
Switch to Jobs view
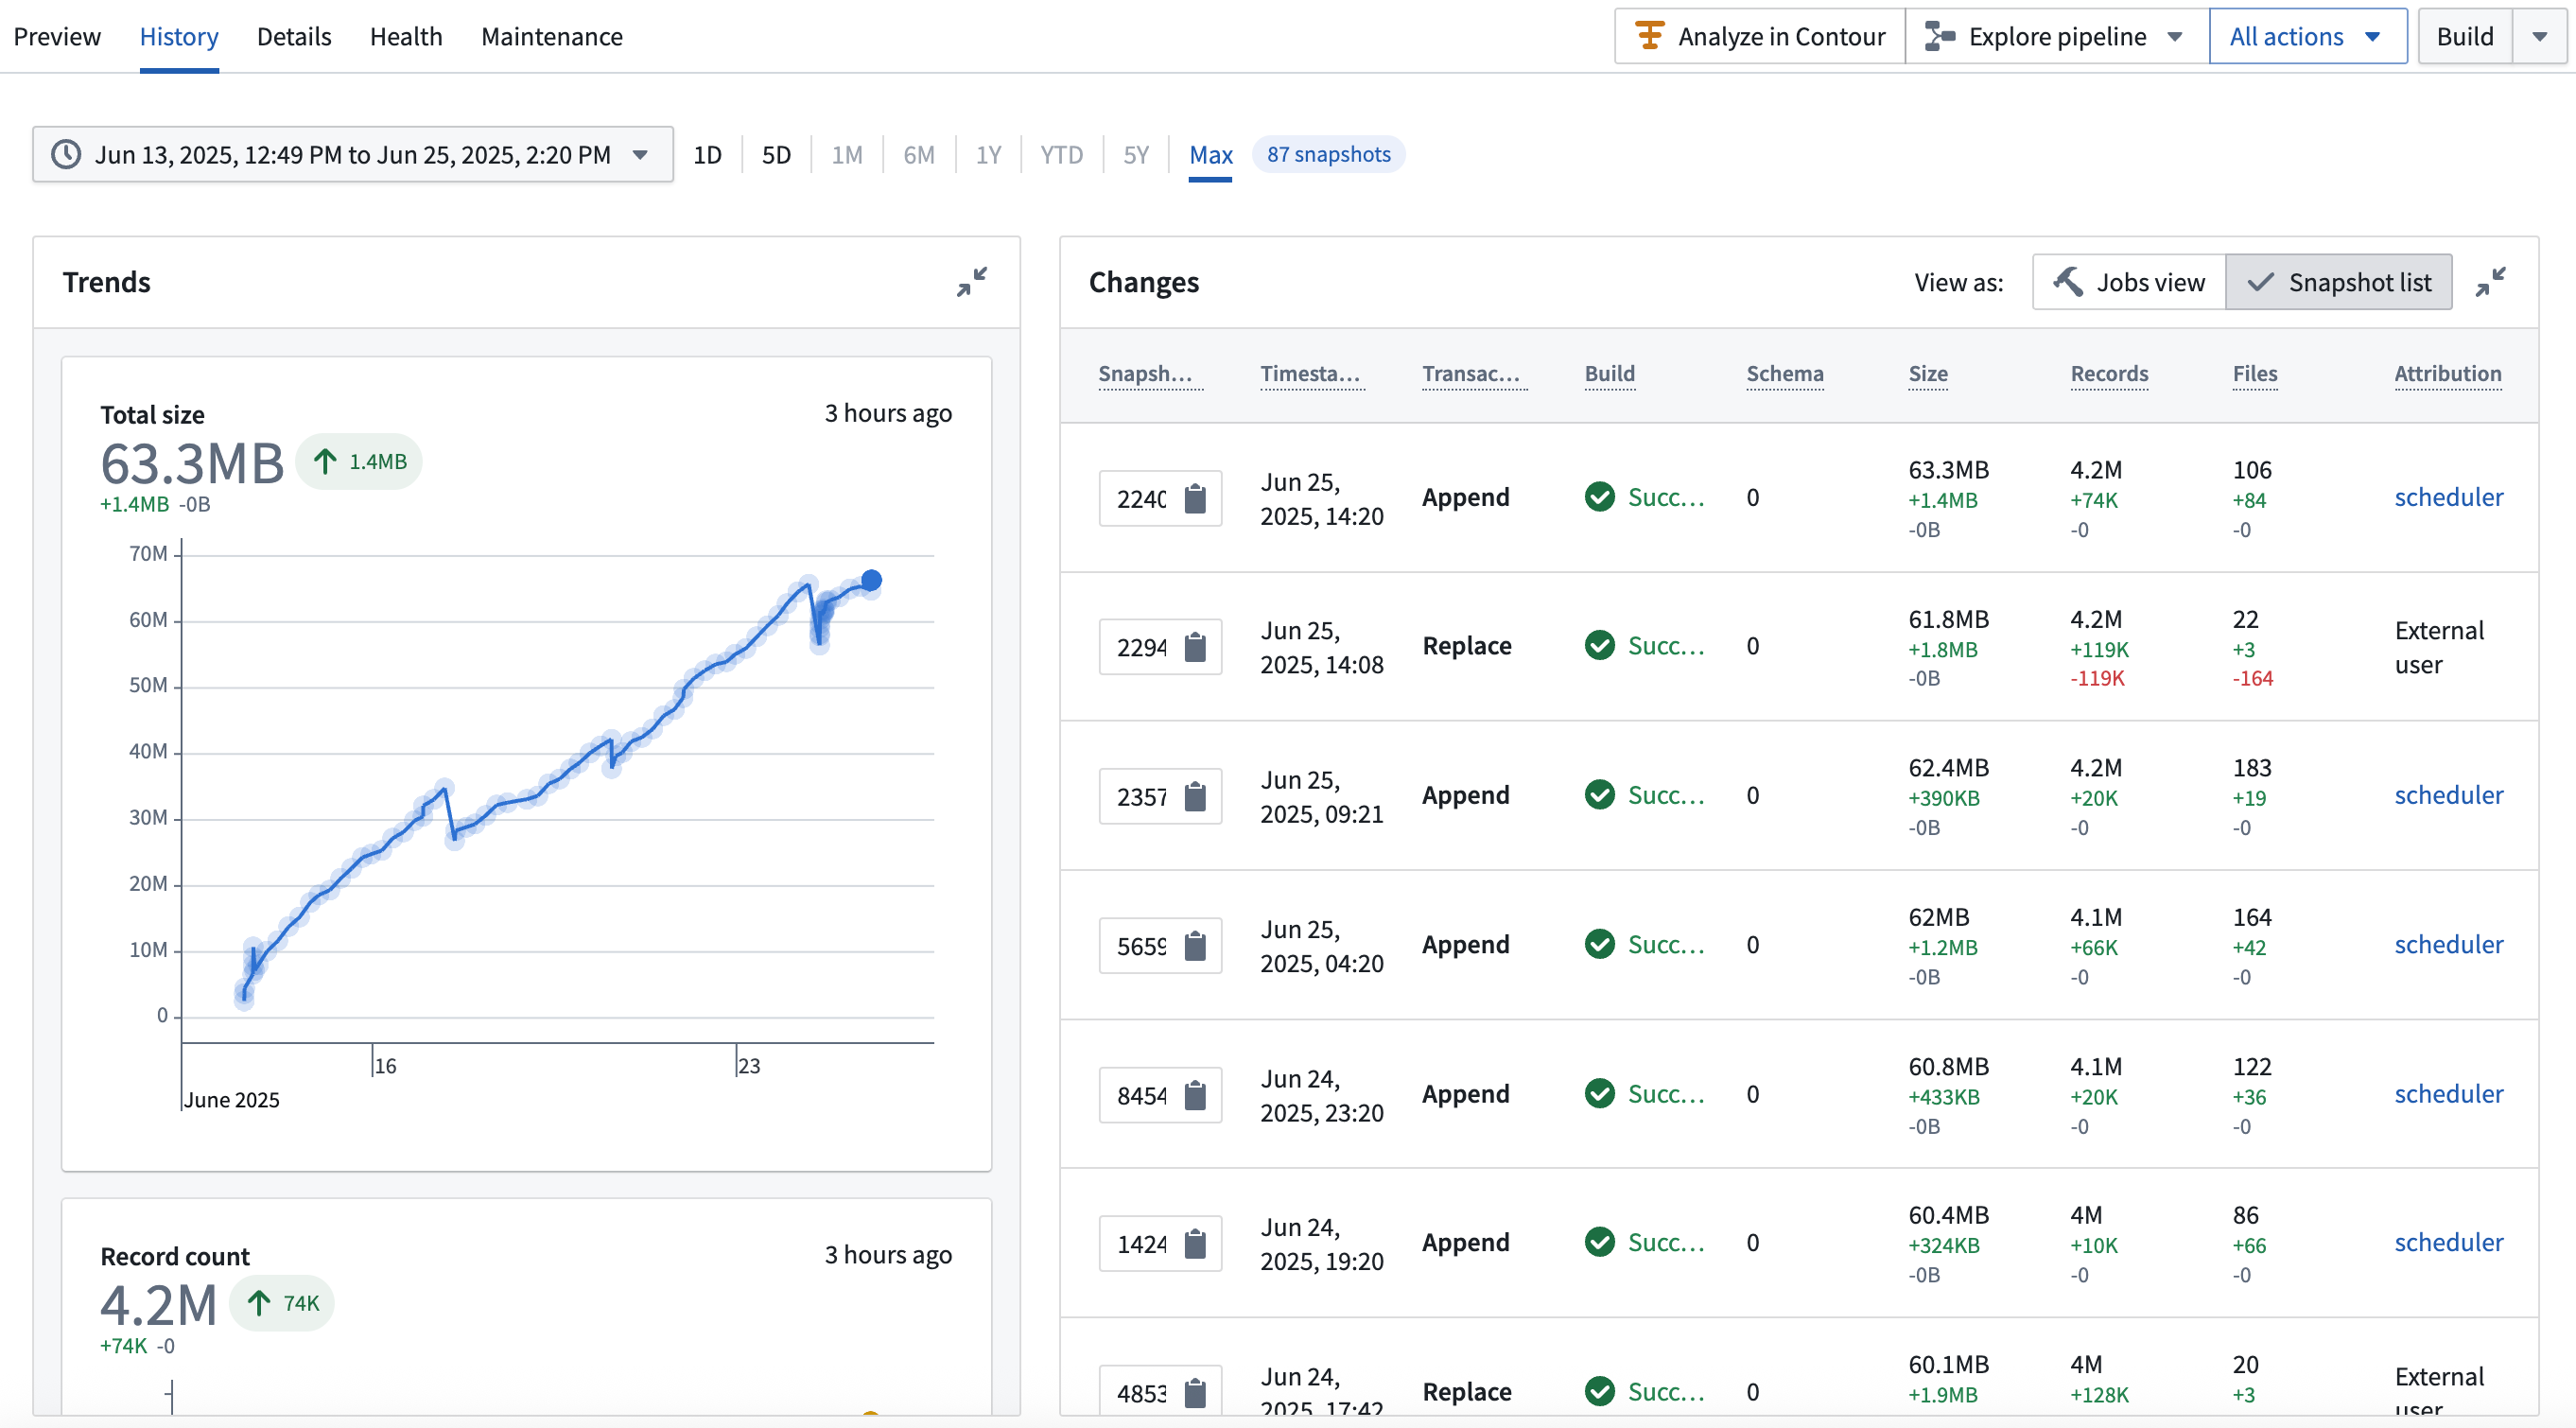point(2129,282)
